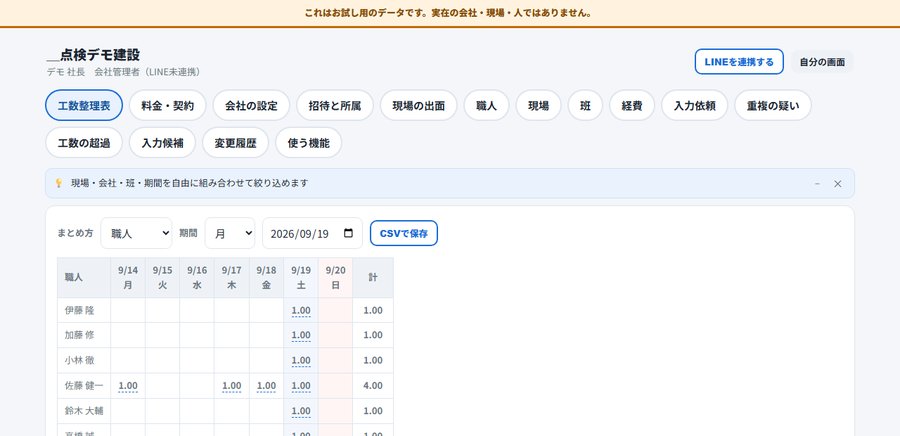Save the table with CSVで保存
This screenshot has height=436, width=900.
click(404, 233)
